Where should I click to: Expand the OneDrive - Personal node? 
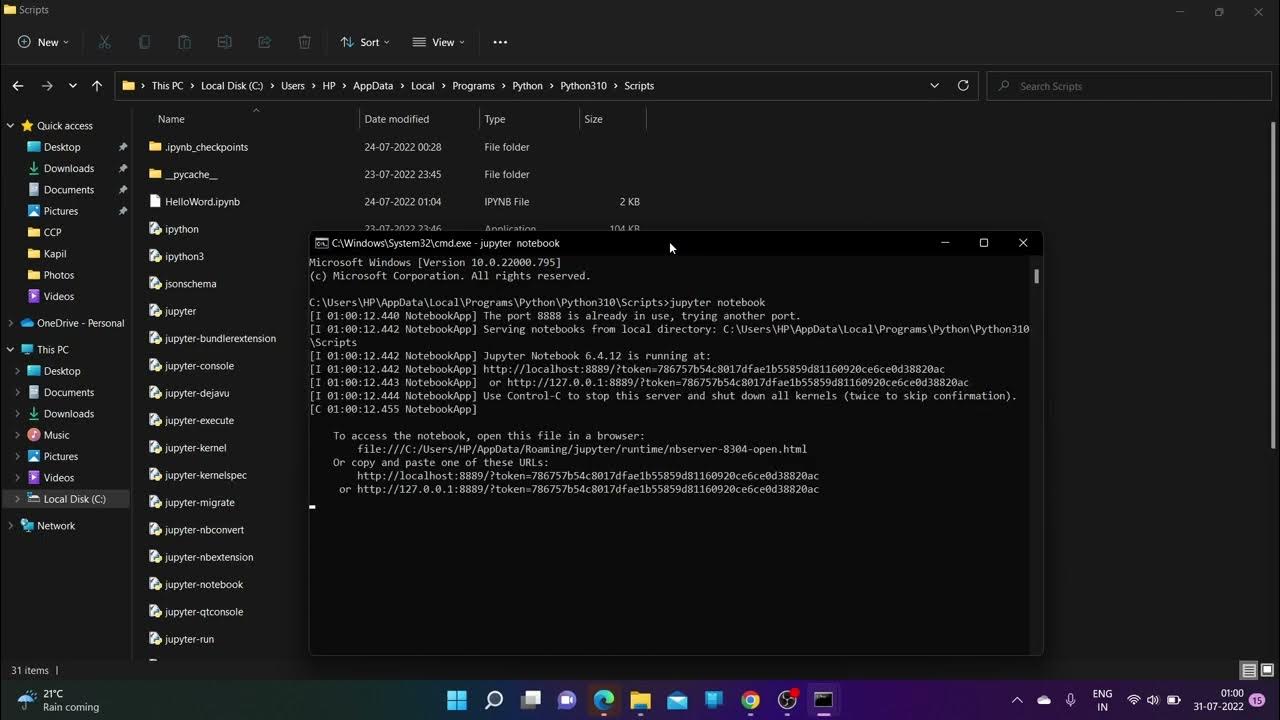tap(11, 323)
